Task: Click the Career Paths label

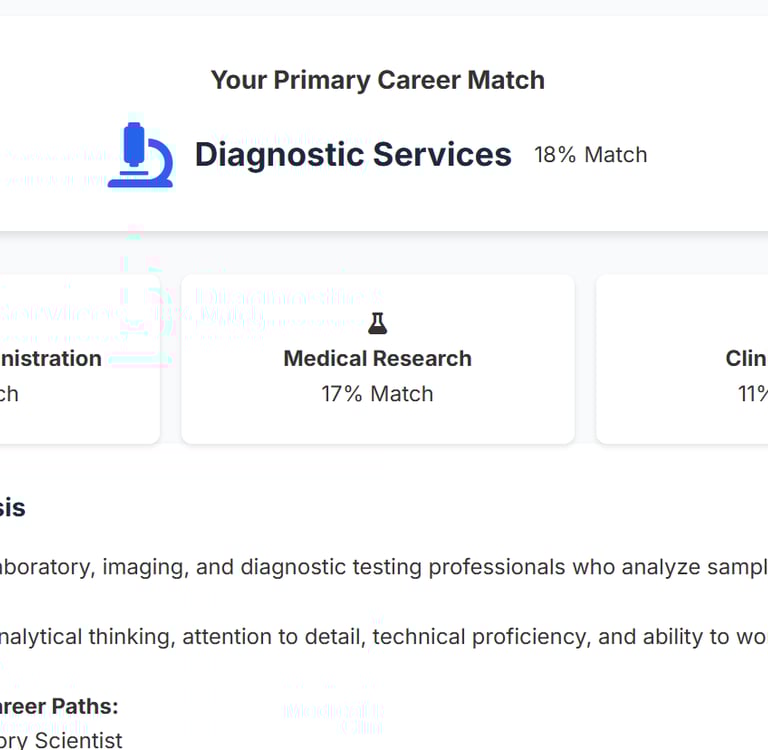Action: 59,706
